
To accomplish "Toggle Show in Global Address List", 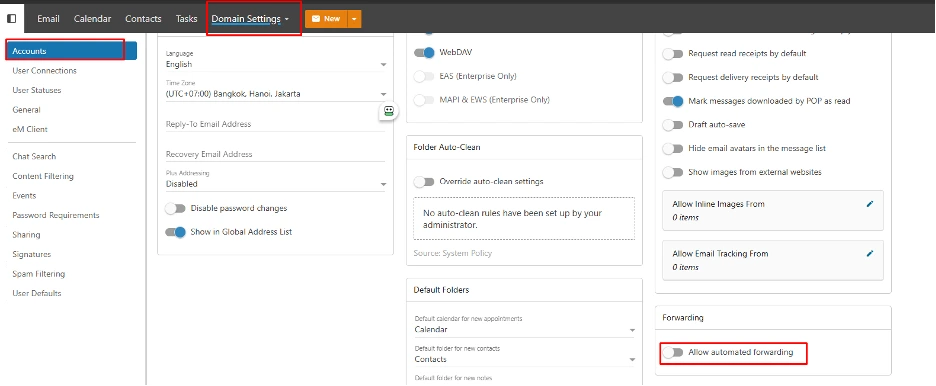I will coord(176,232).
